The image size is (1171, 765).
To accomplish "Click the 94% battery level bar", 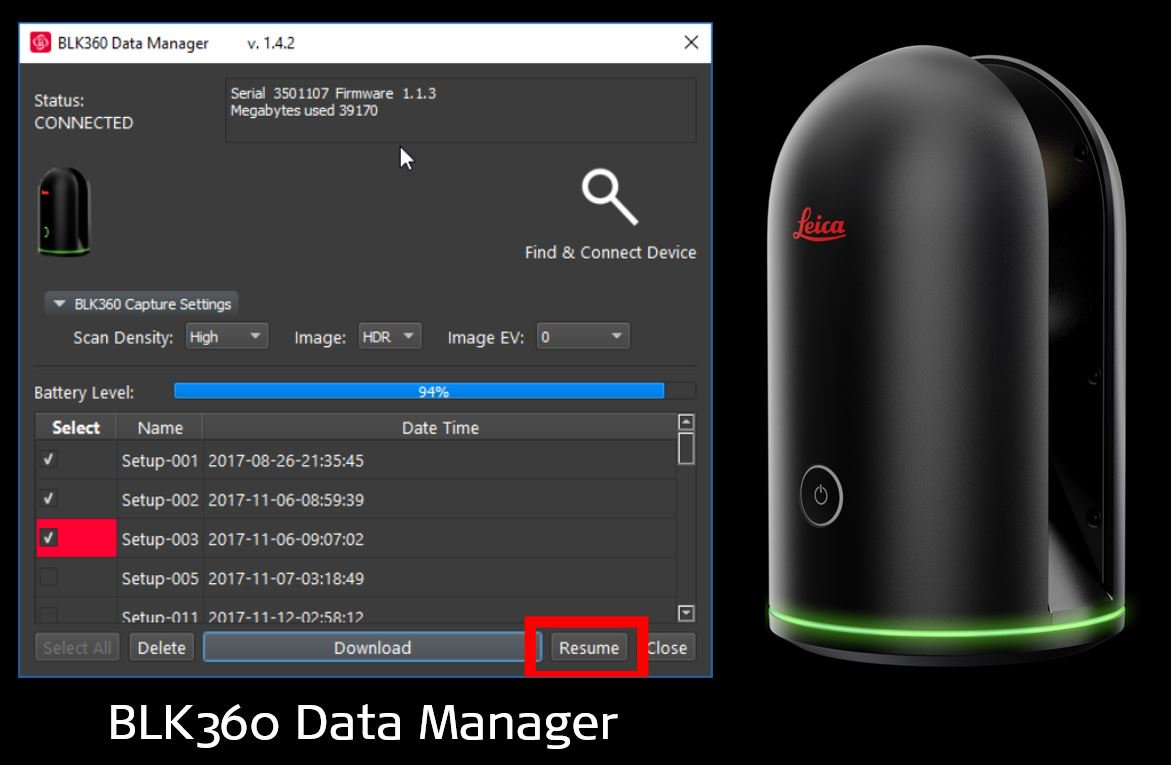I will [434, 391].
